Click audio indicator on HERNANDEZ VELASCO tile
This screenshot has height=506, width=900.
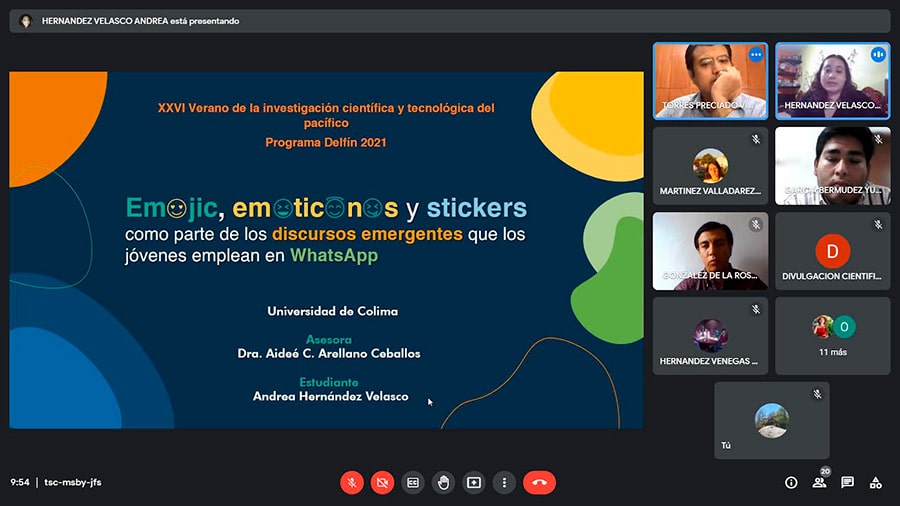[878, 55]
